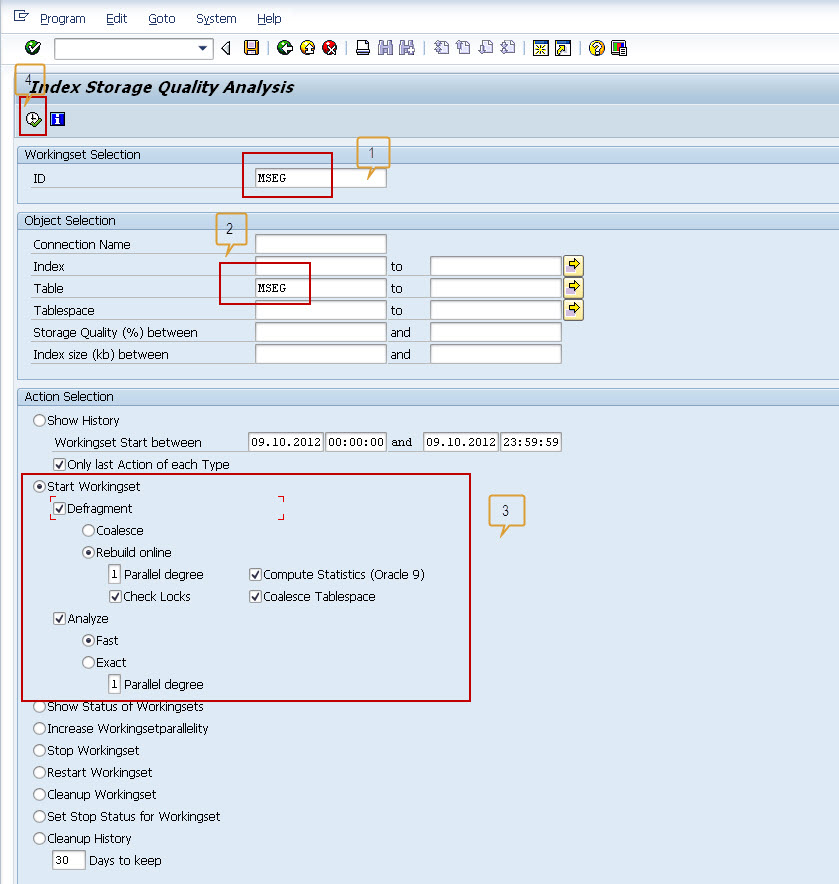
Task: Open the Program menu
Action: coord(62,18)
